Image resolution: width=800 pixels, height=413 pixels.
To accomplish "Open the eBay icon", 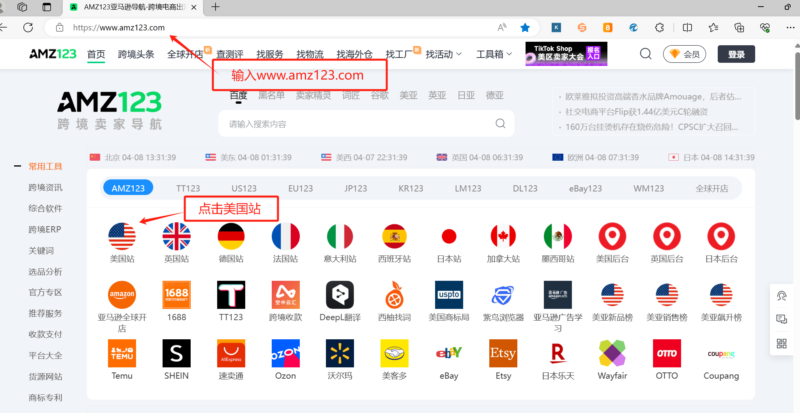I will coord(449,353).
